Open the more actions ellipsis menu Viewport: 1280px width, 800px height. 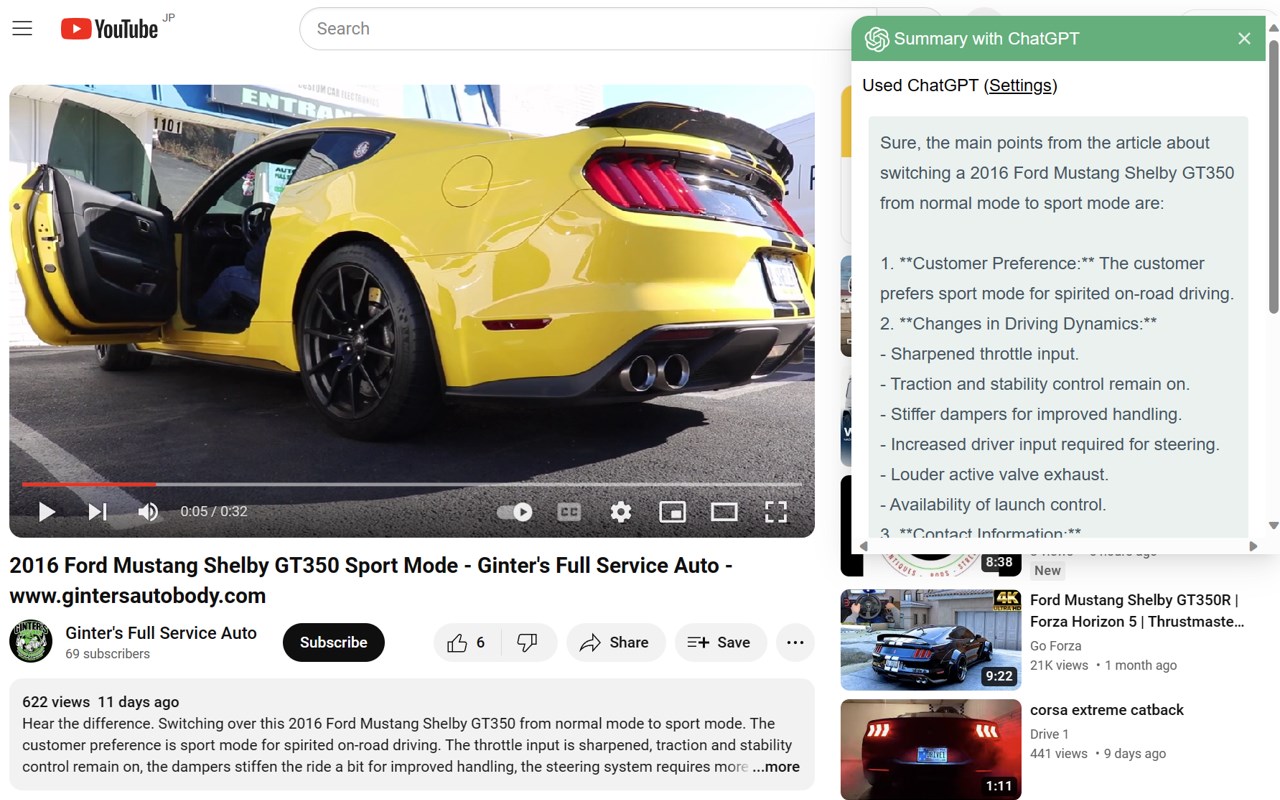coord(795,642)
